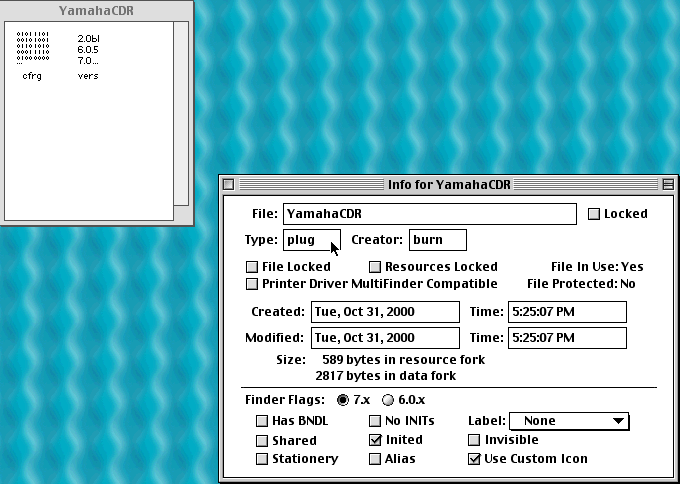The image size is (680, 484).
Task: Click the 'File In Use: Yes' text
Action: coord(597,267)
